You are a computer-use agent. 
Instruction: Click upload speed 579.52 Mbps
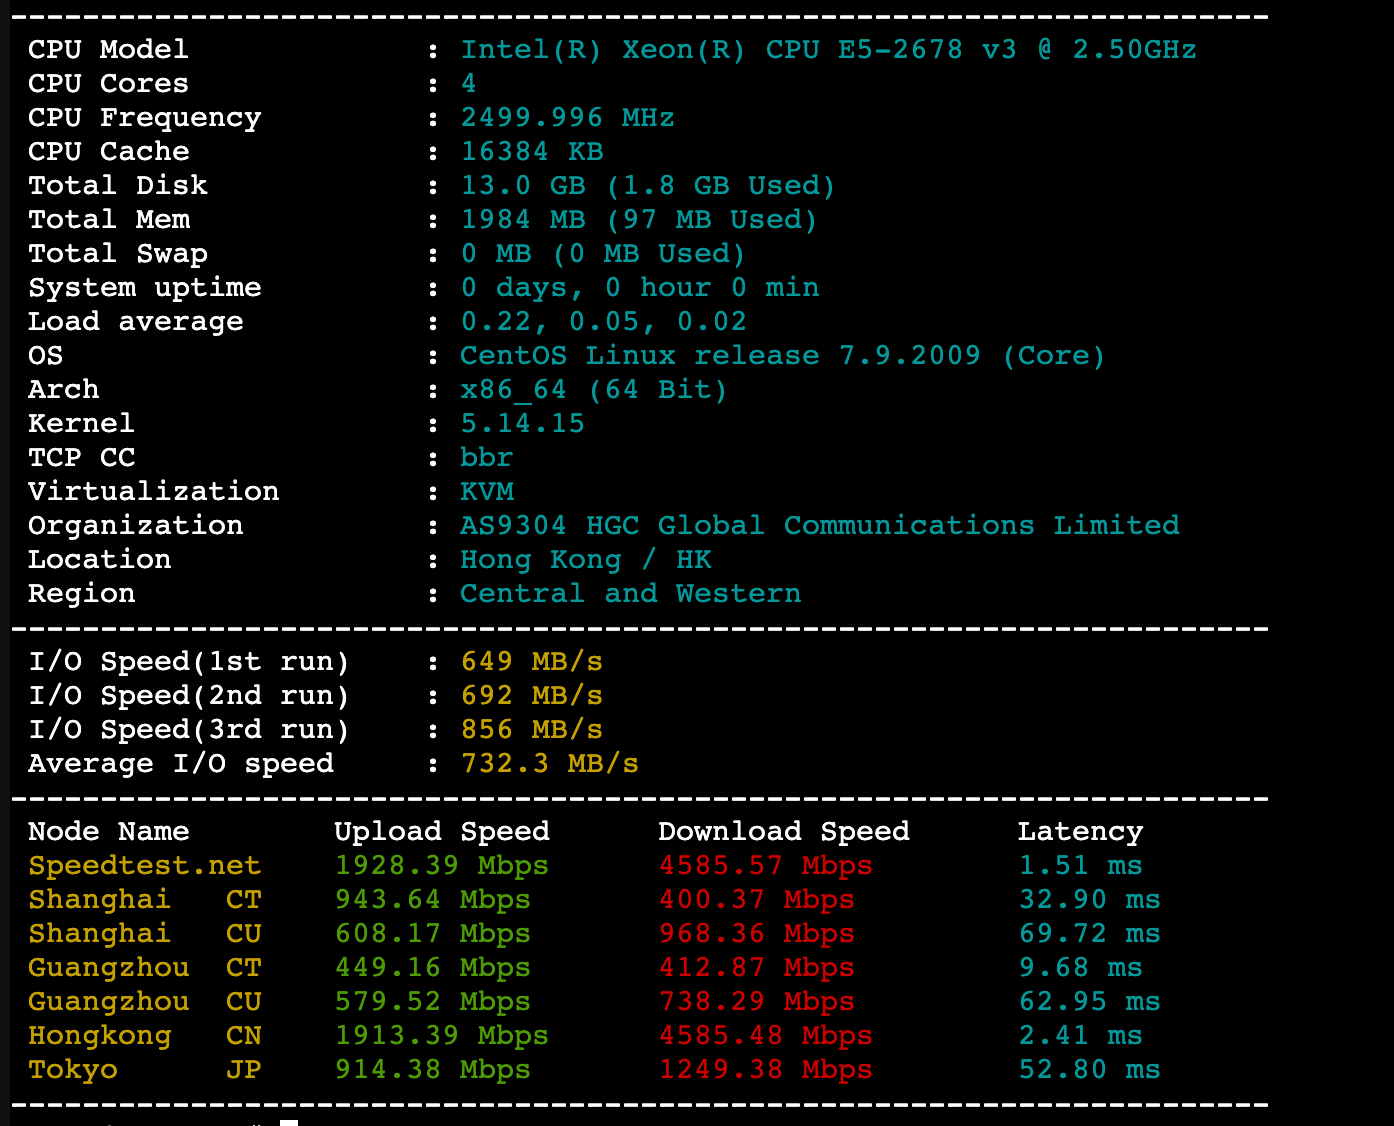432,1002
